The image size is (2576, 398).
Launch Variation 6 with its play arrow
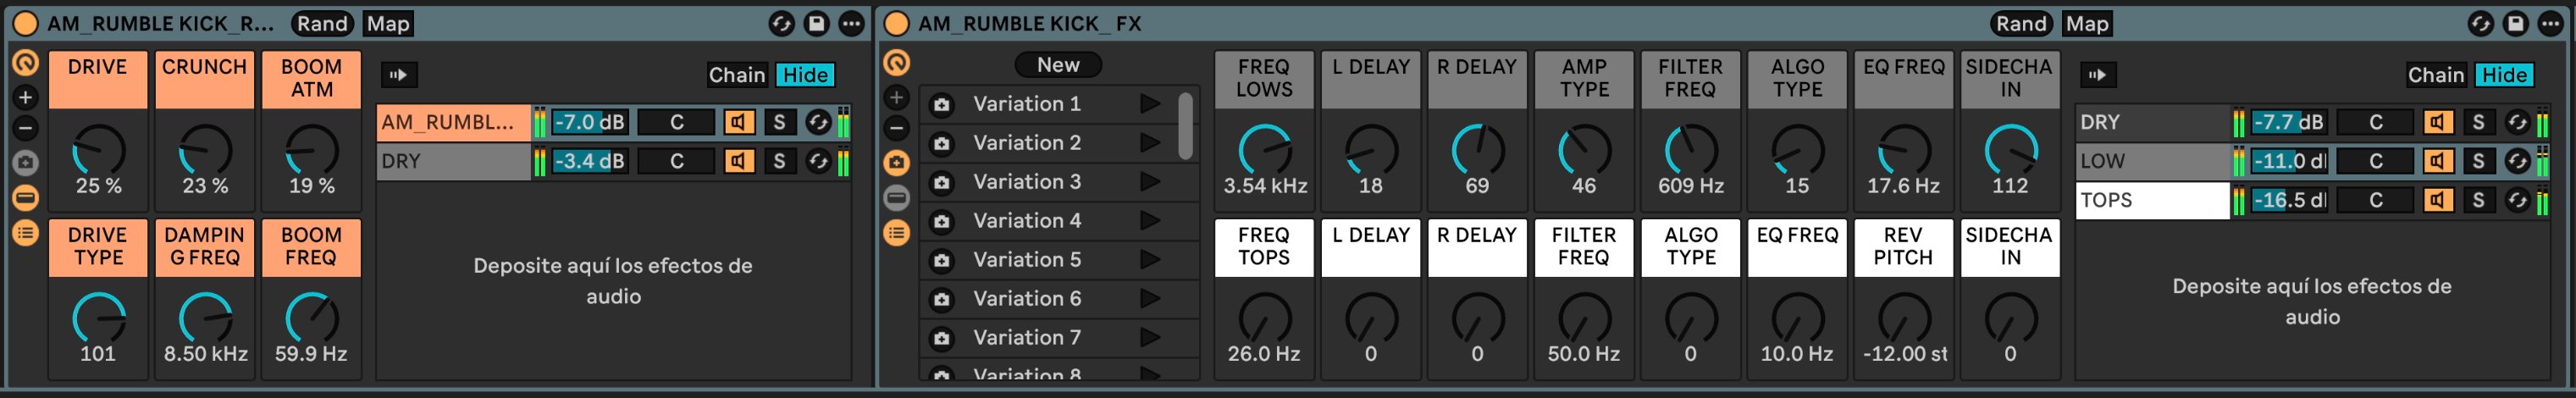pyautogui.click(x=1150, y=298)
